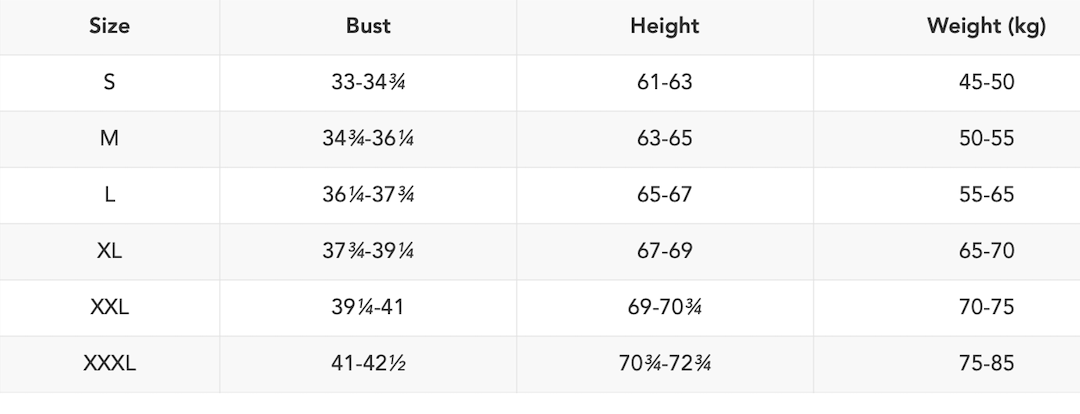Select the XXL size row label
Viewport: 1080px width, 414px height.
tap(109, 307)
